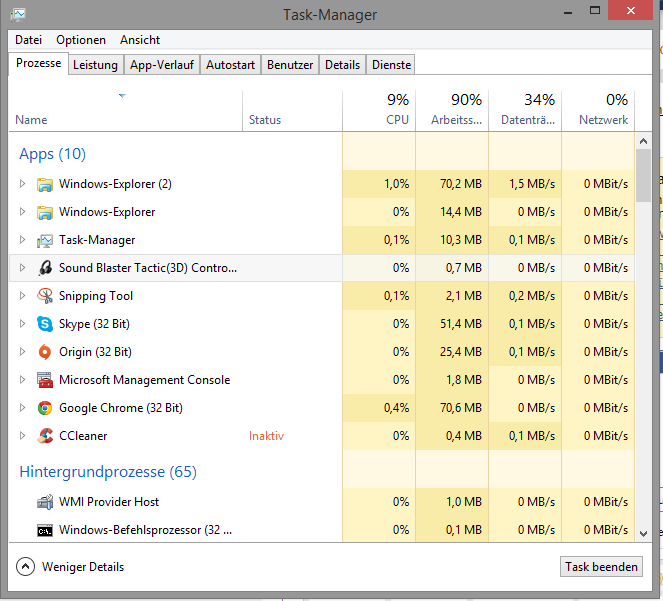Expand the Windows-Explorer (2) process group
Viewport: 663px width, 601px height.
(x=22, y=184)
